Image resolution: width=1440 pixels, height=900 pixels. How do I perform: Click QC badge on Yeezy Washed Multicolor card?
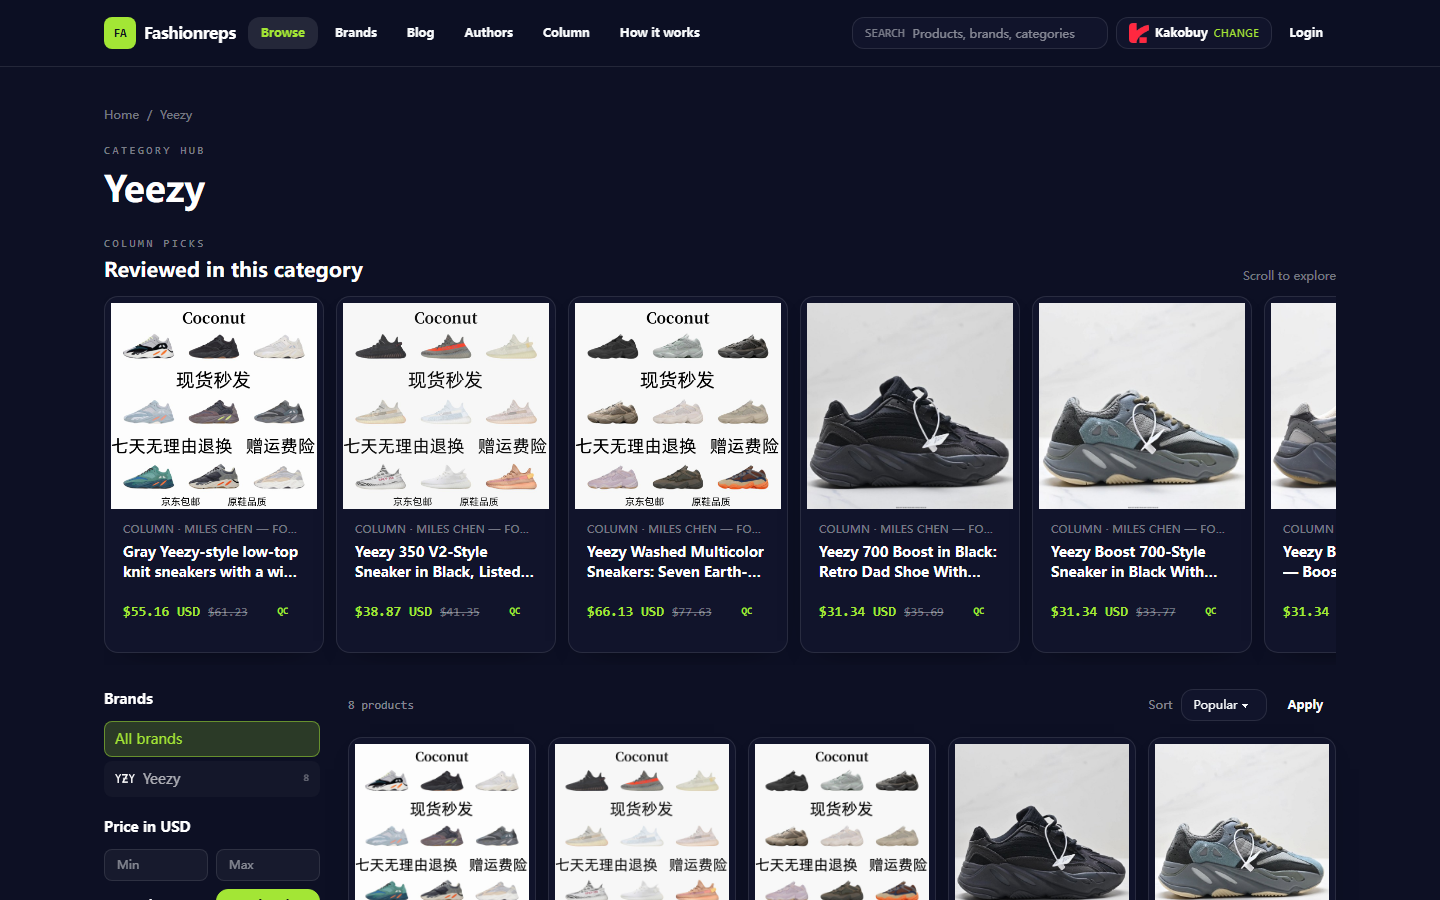click(747, 611)
